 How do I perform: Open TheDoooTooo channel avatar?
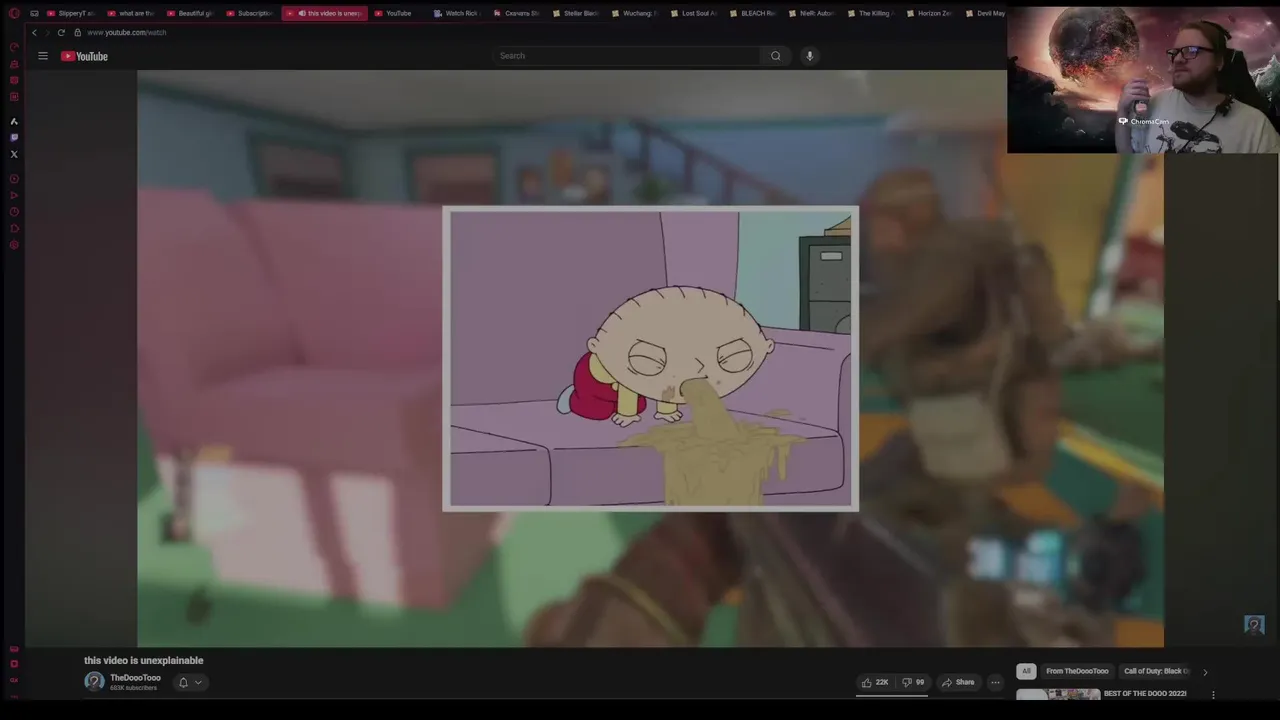[94, 682]
